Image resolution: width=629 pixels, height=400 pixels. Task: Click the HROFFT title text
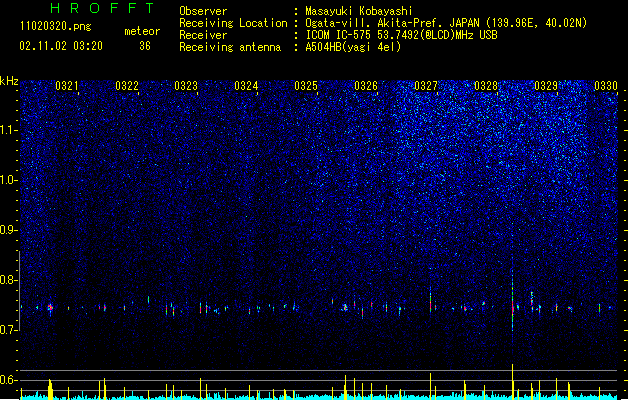(x=102, y=8)
